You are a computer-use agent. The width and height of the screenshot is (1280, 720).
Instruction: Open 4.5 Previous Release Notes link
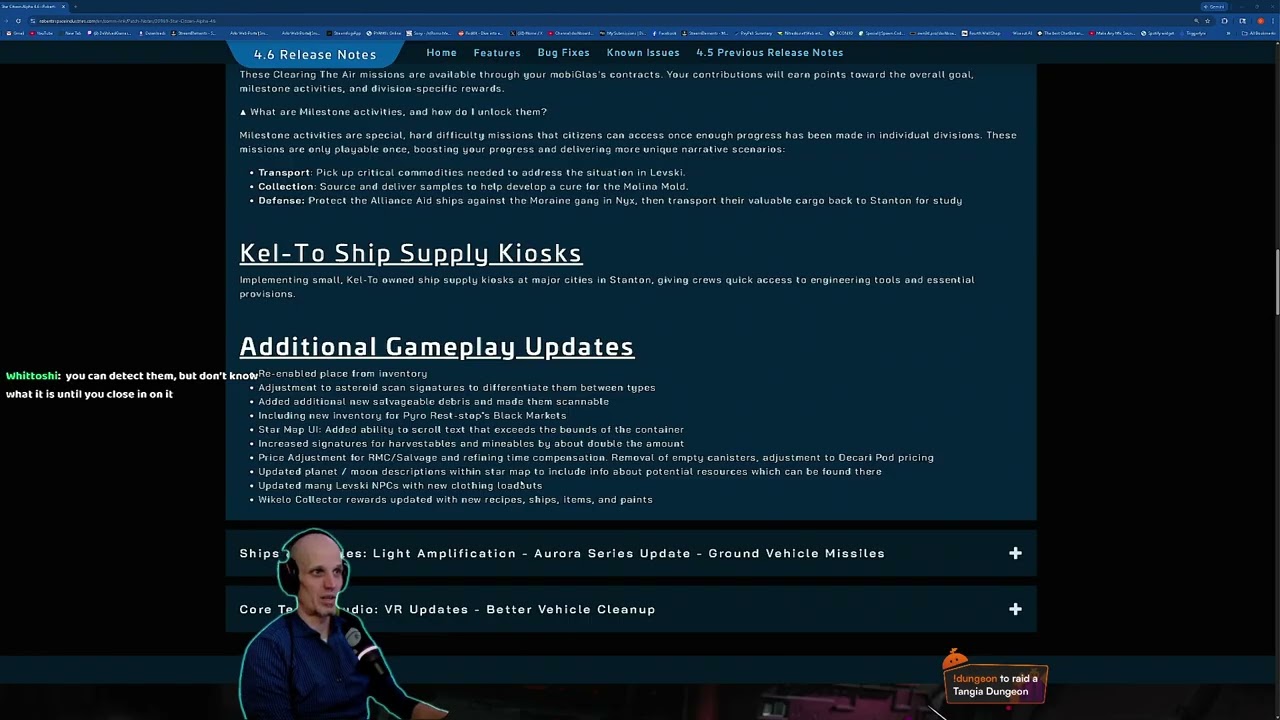point(769,52)
